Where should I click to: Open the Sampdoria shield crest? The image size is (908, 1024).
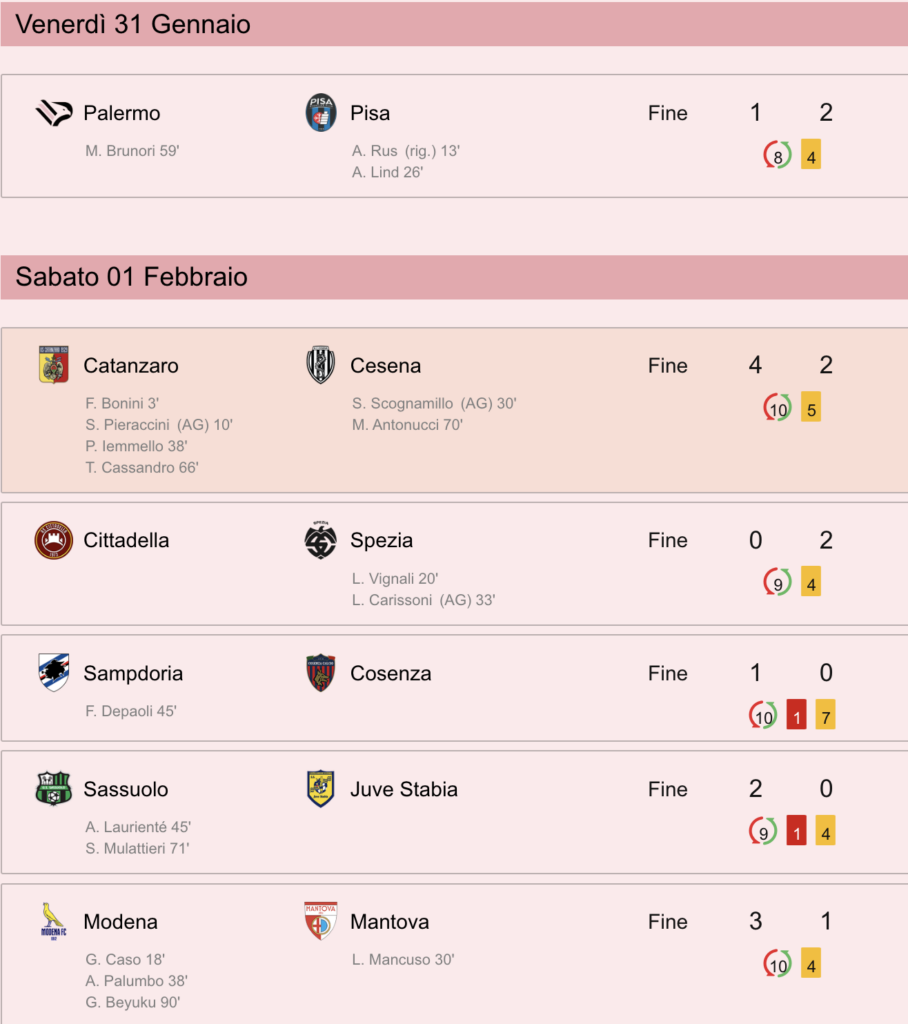(54, 673)
